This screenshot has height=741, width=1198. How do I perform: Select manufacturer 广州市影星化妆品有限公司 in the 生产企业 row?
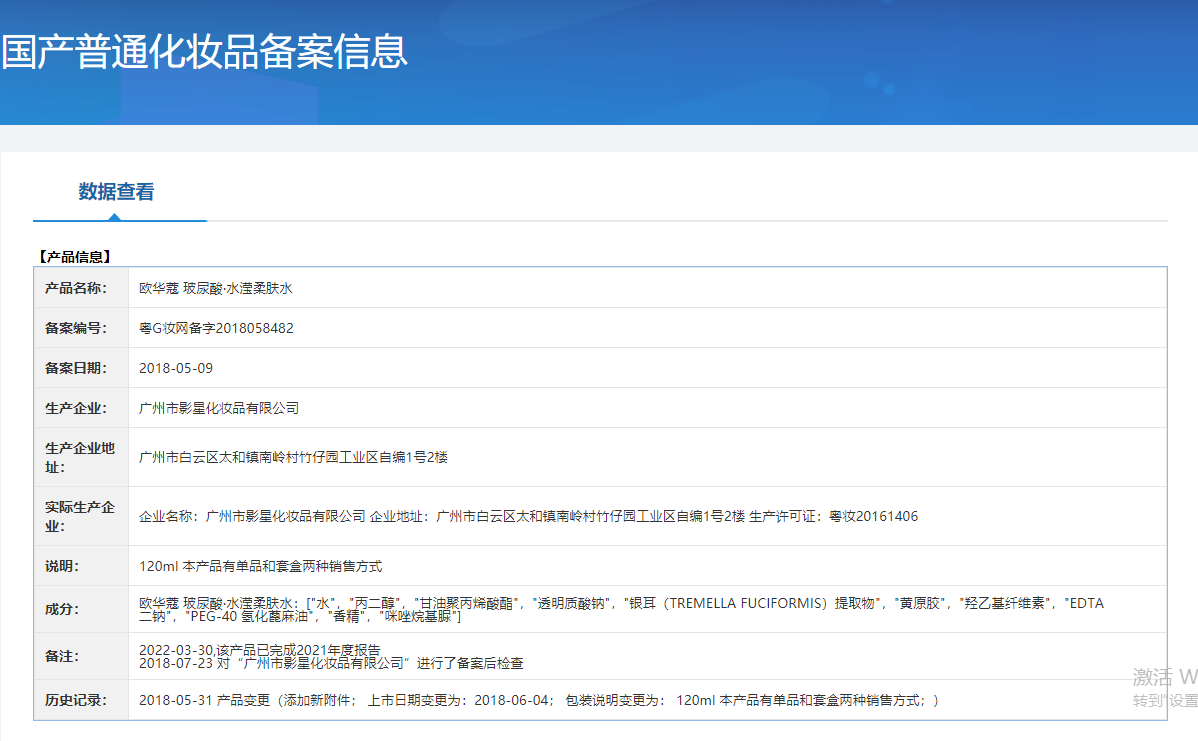pos(219,409)
